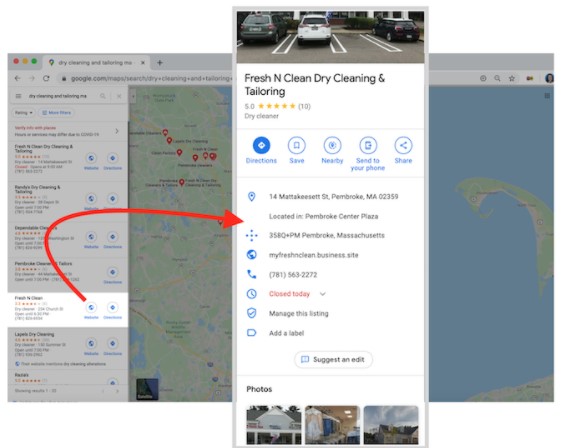
Task: Select the dry cleaning and tailoring browser tab
Action: (97, 63)
